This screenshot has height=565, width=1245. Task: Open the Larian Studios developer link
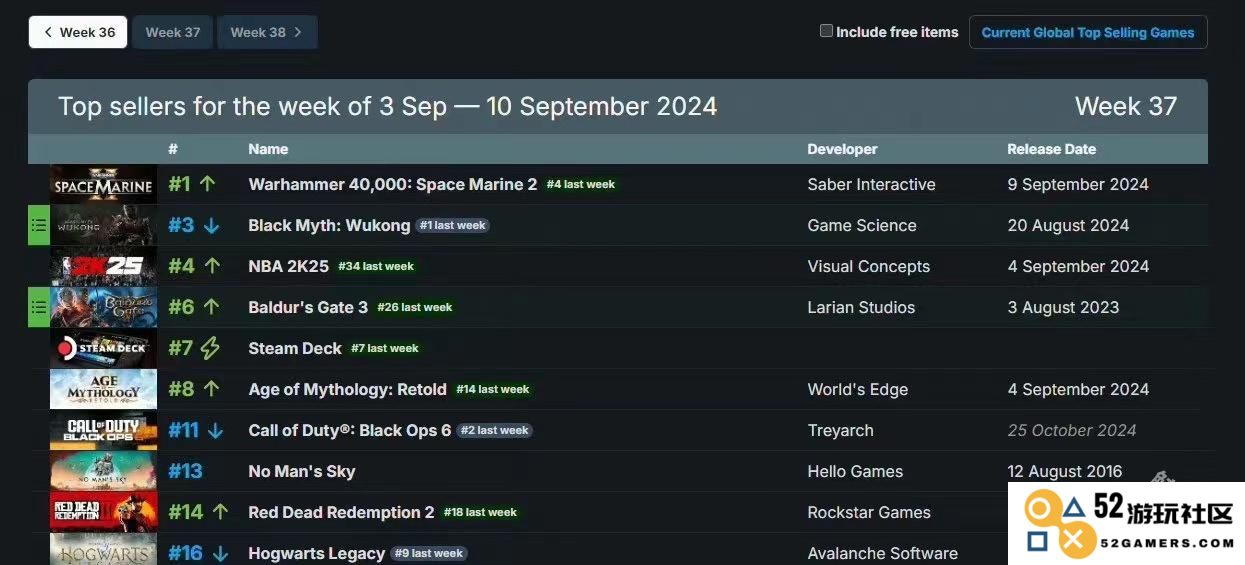pyautogui.click(x=861, y=308)
